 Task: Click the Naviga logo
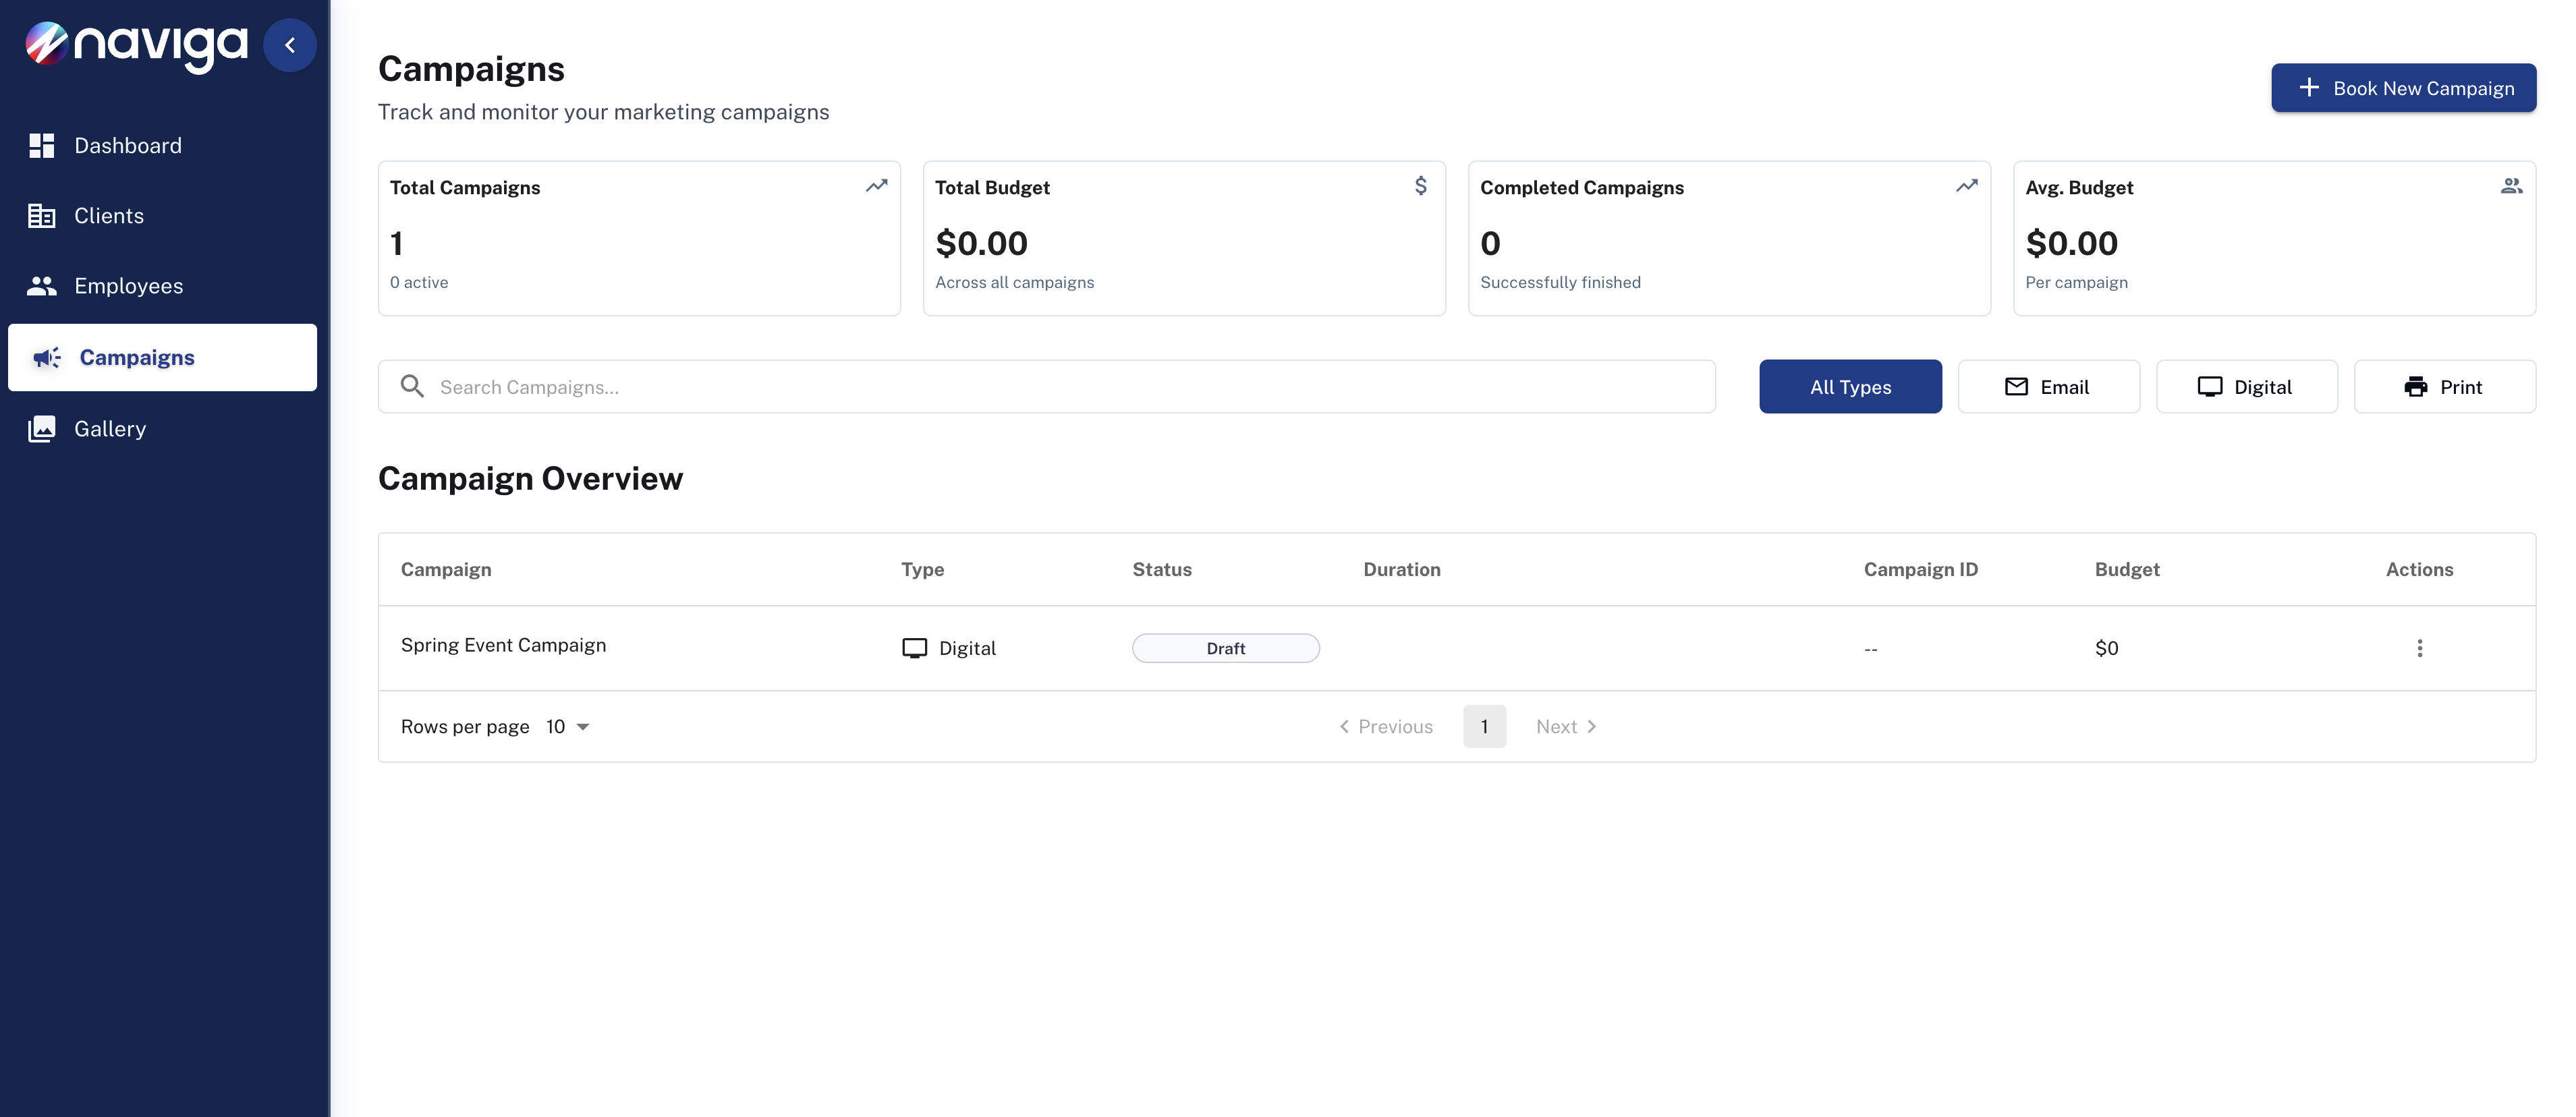point(136,45)
